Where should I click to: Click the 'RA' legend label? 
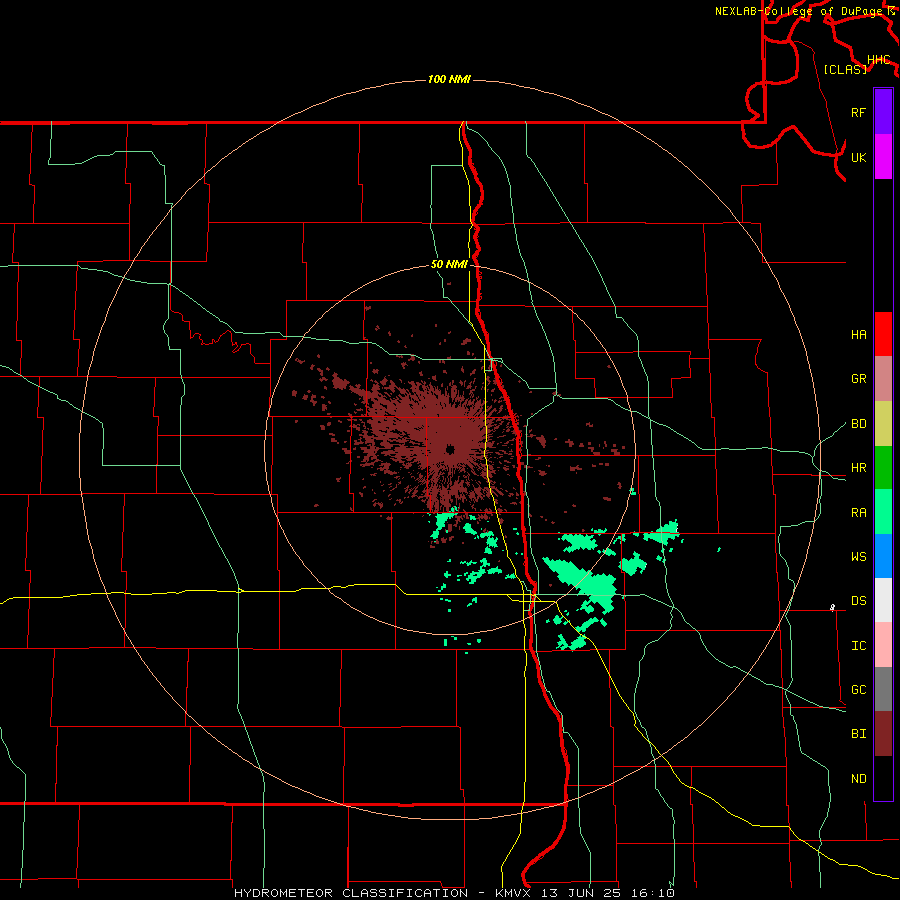coord(858,513)
